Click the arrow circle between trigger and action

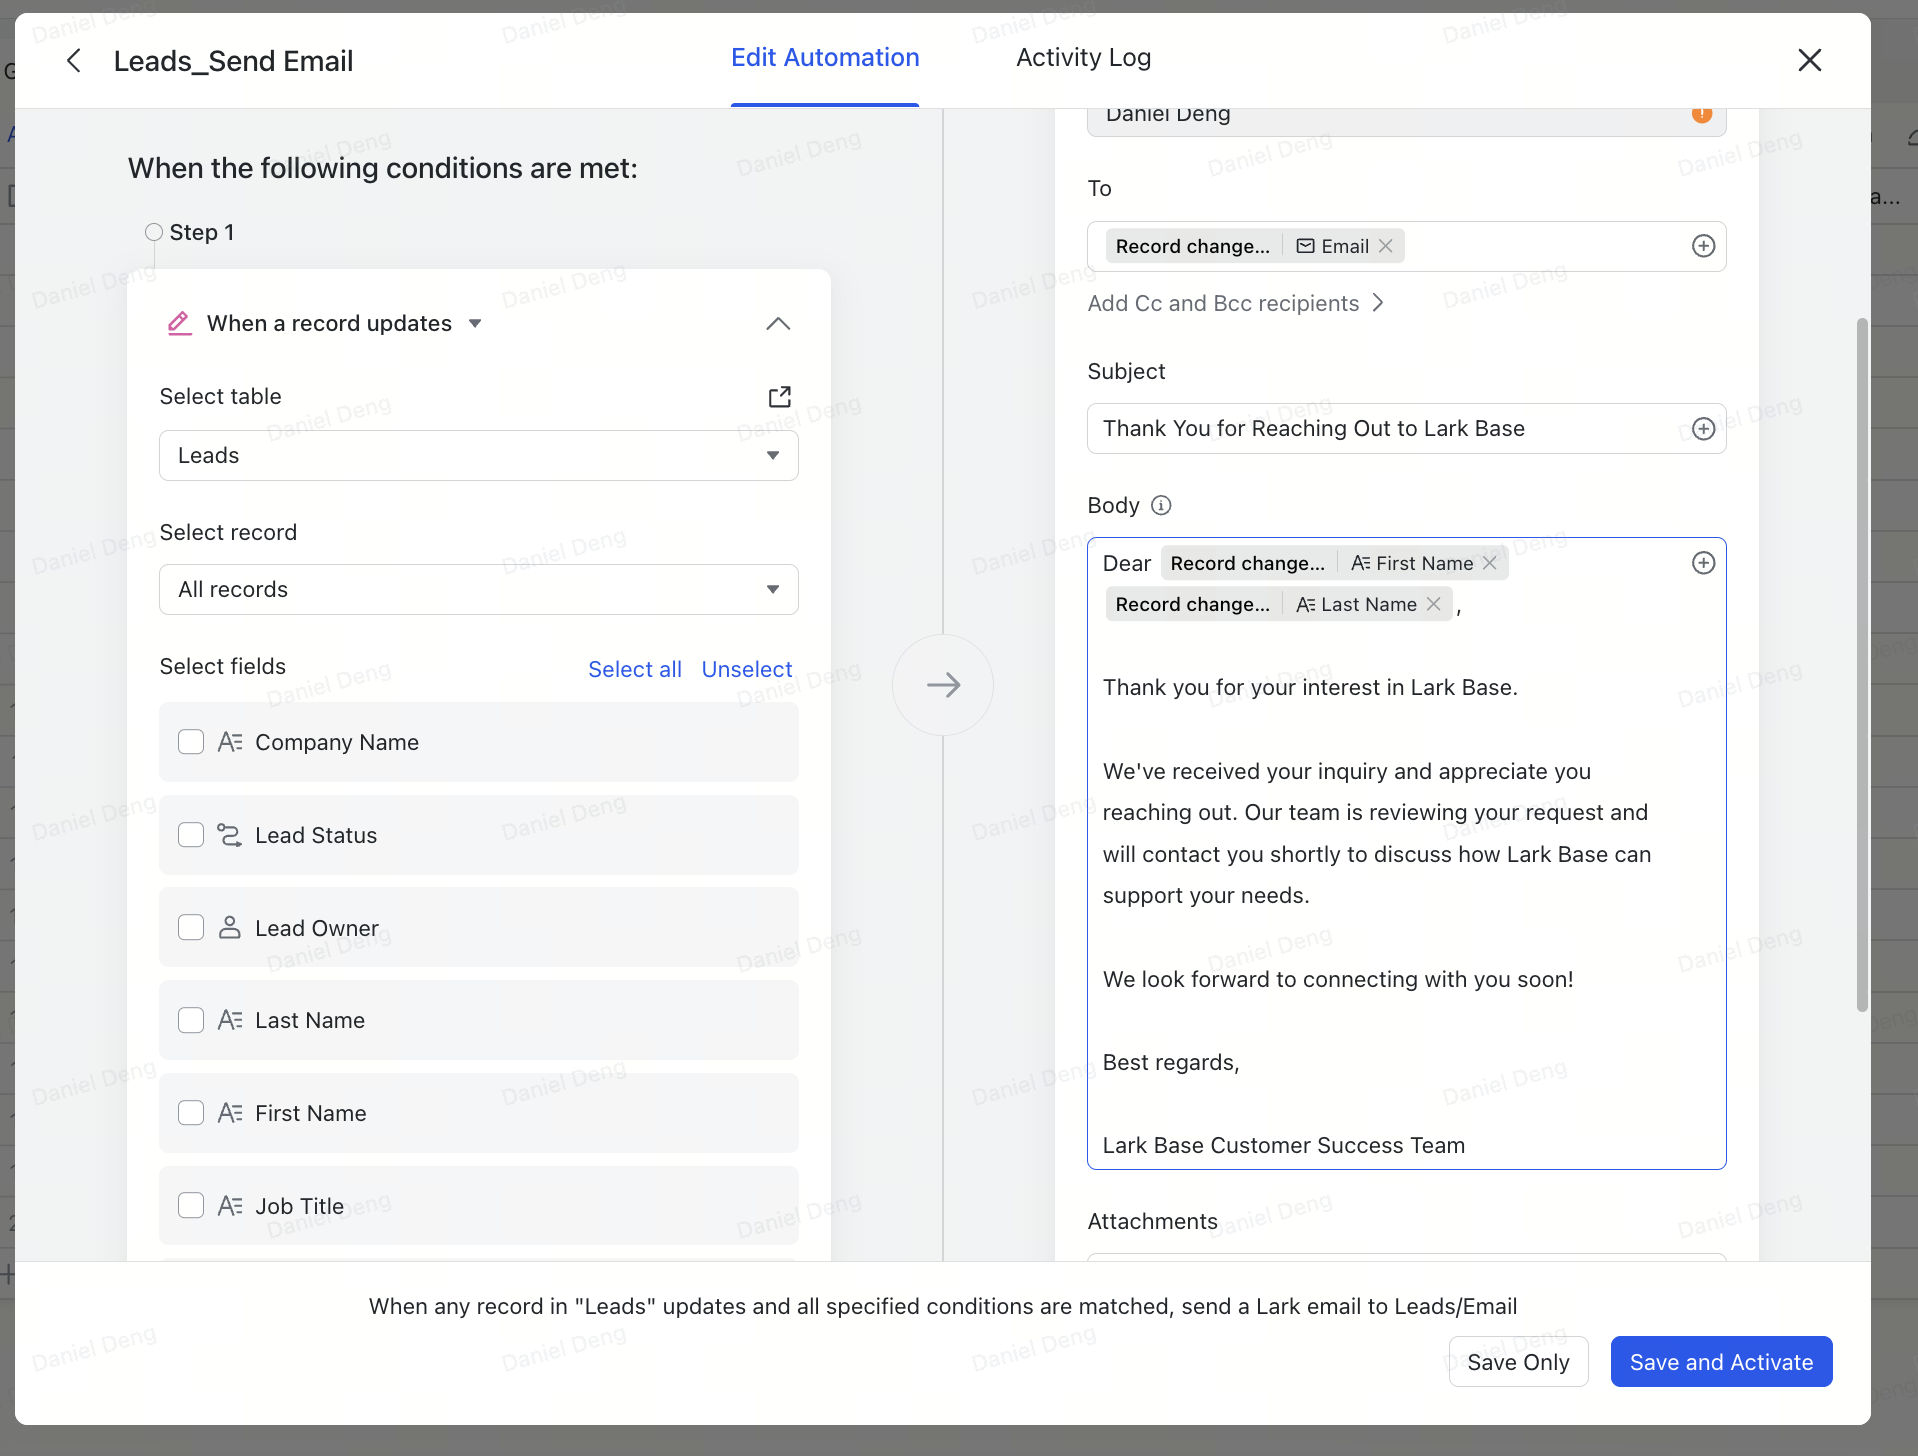943,685
